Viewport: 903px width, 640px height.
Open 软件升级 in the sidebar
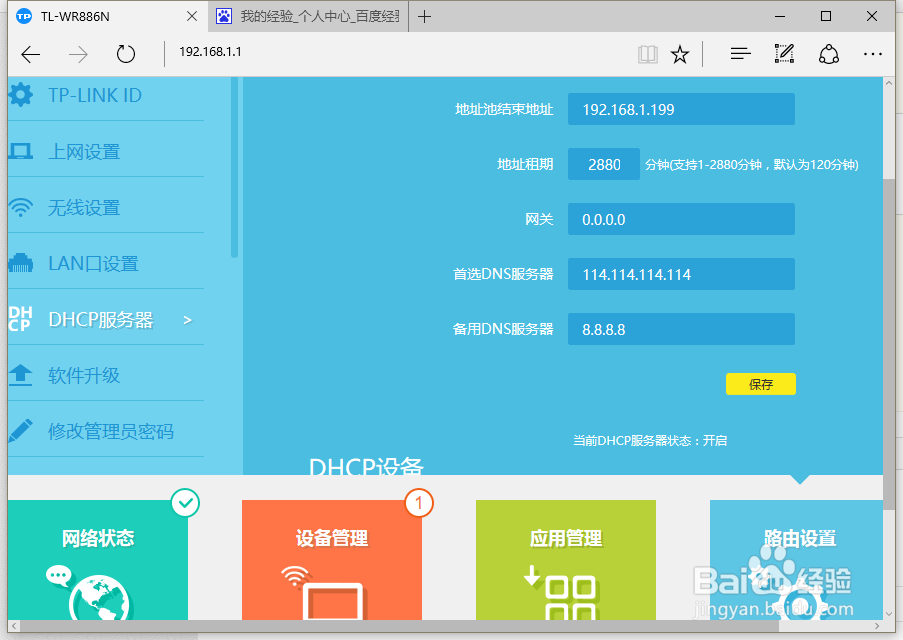point(84,376)
